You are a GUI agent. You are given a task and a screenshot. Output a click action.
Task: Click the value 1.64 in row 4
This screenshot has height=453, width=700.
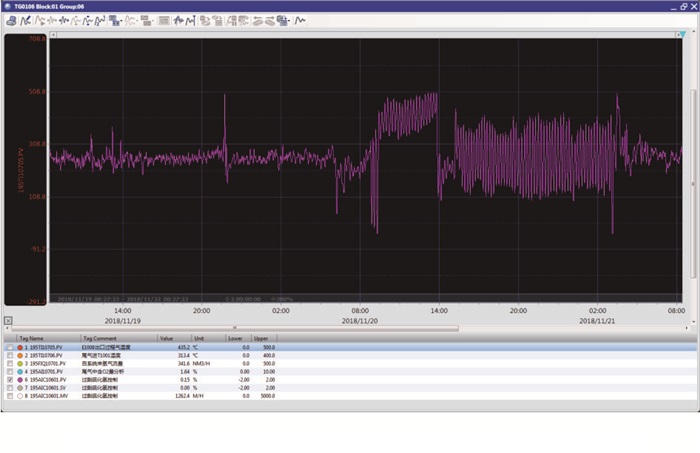pyautogui.click(x=185, y=371)
